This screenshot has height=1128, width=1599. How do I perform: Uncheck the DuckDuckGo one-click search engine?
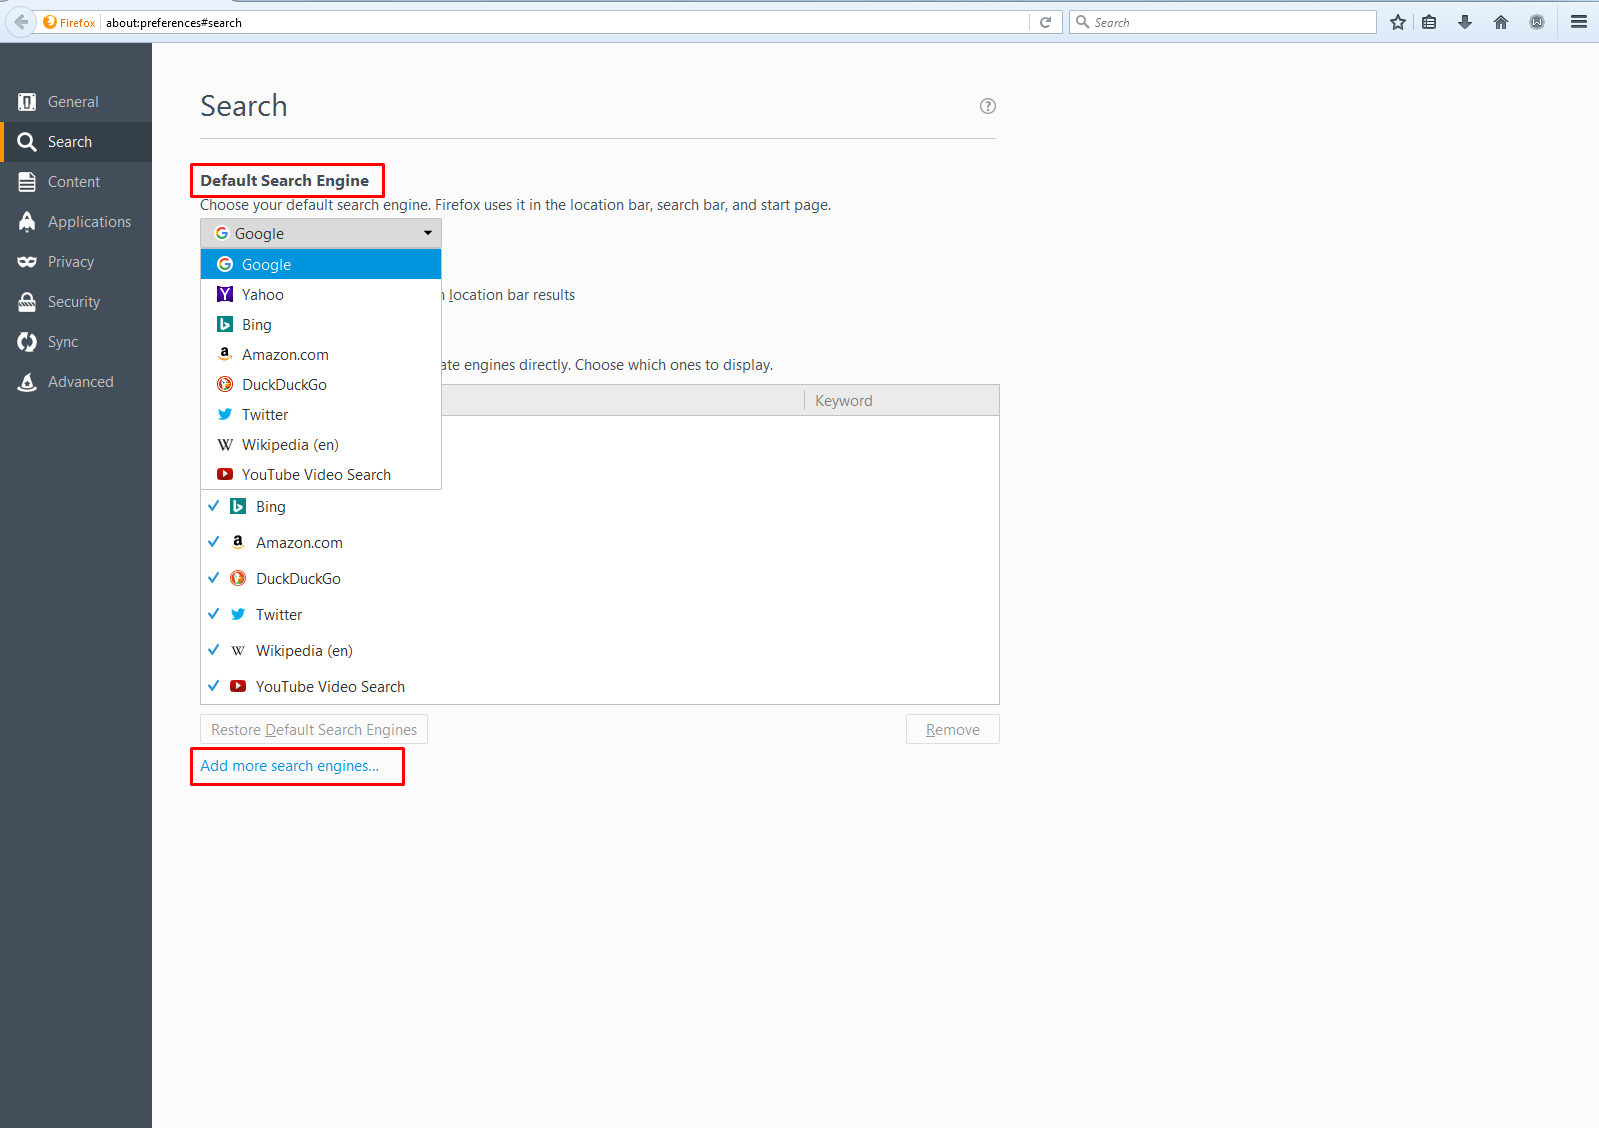pos(213,578)
